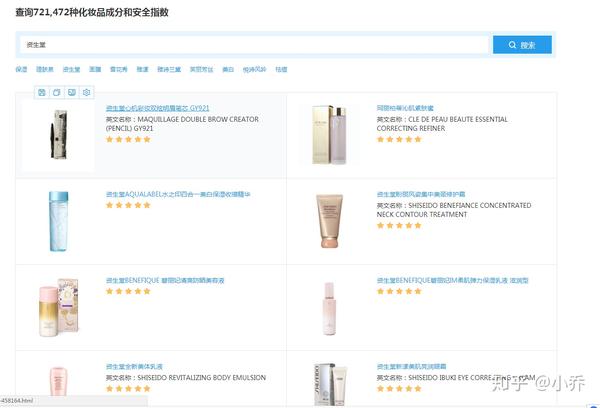This screenshot has width=600, height=408.
Task: Click the star rating under the neck contour treatment
Action: [399, 225]
